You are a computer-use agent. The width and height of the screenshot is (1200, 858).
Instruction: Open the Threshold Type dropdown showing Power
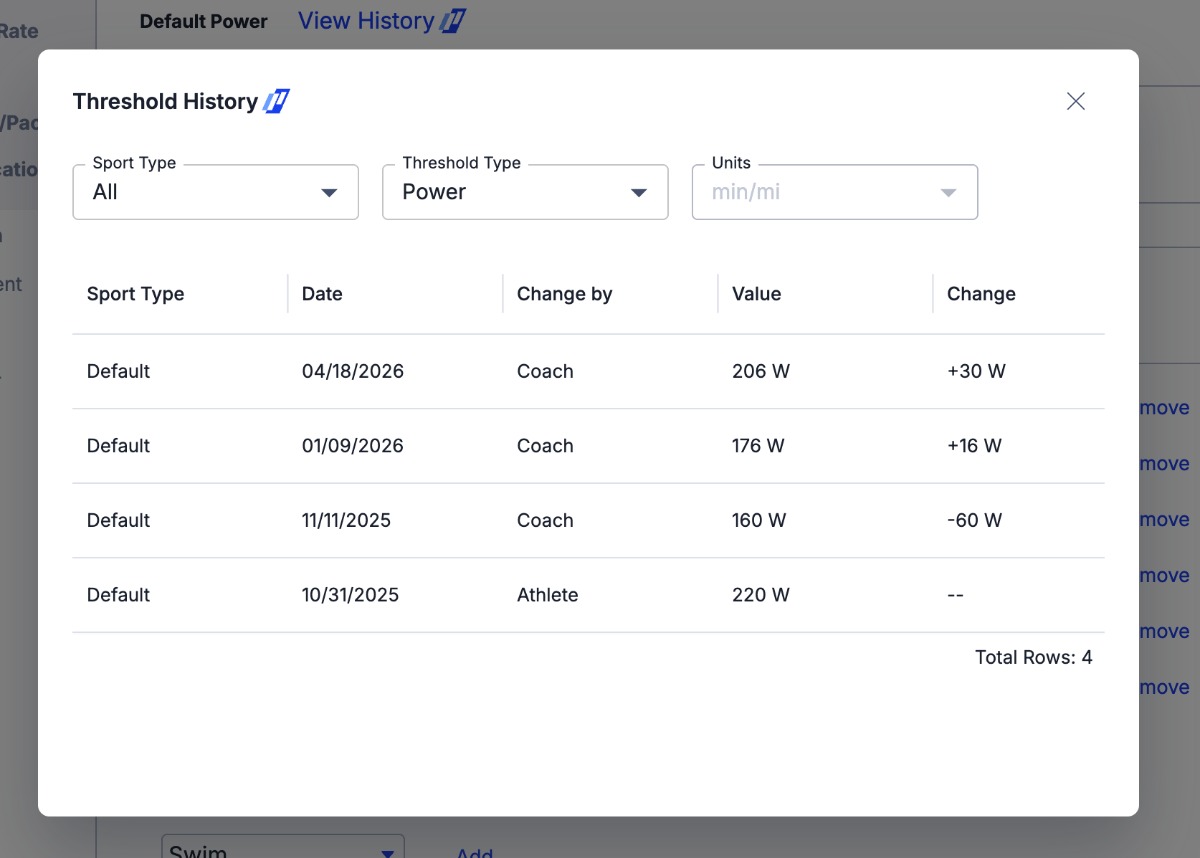pos(525,192)
